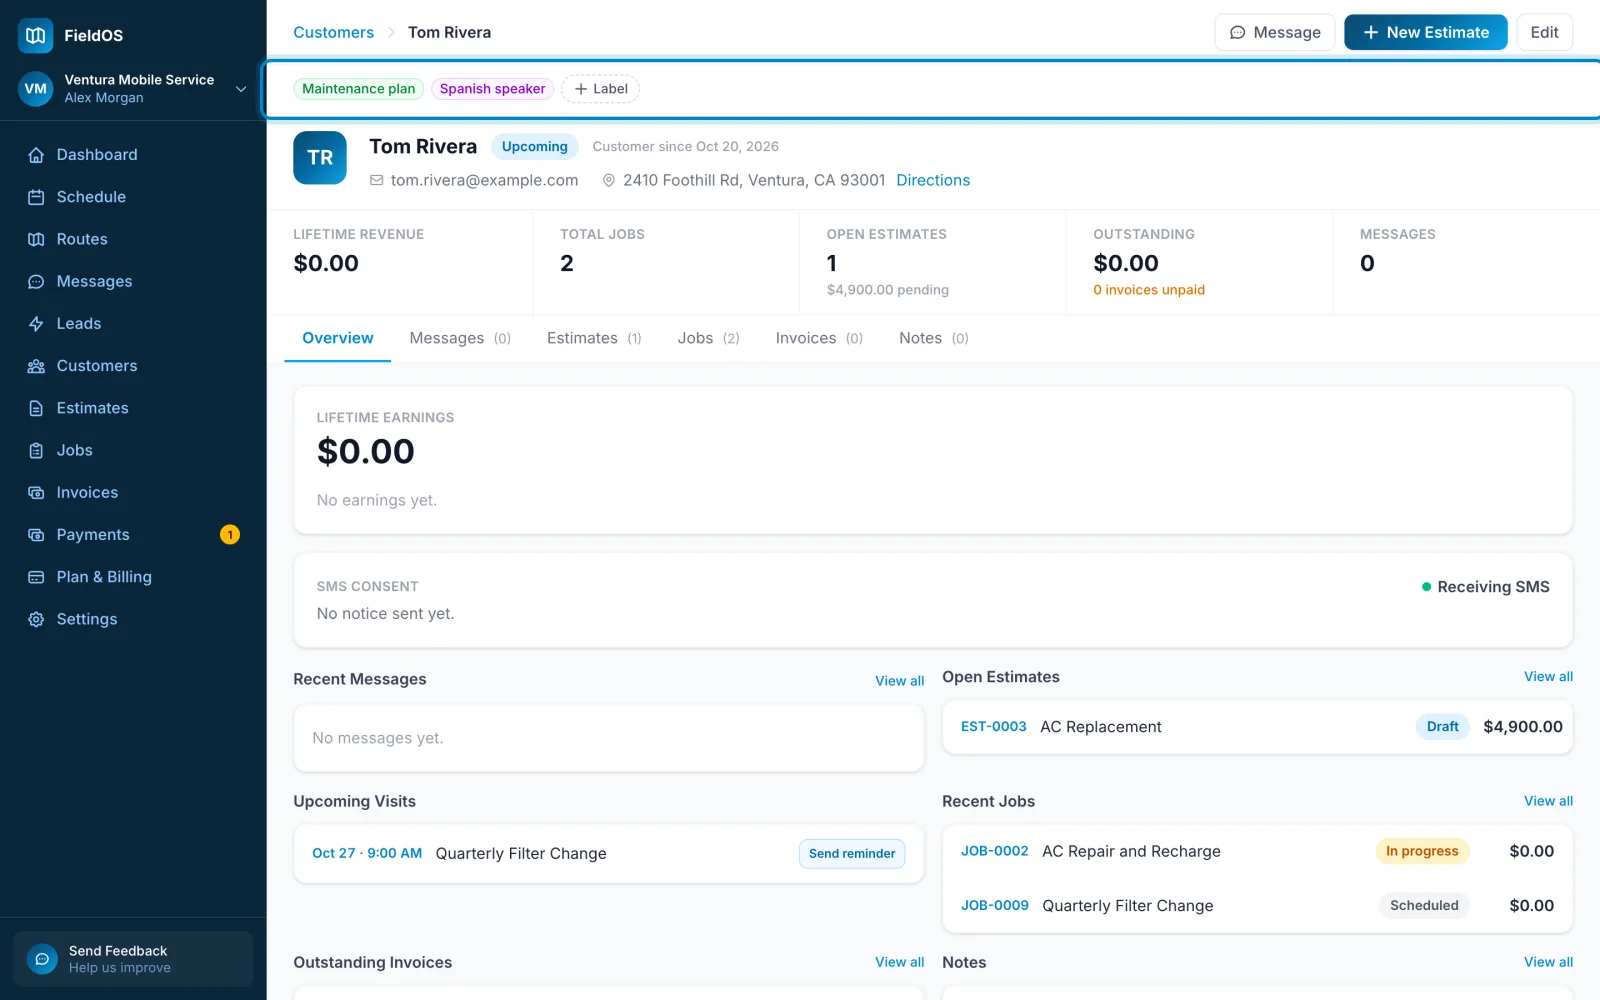1600x1000 pixels.
Task: Click the Maintenance plan label tag
Action: [359, 89]
